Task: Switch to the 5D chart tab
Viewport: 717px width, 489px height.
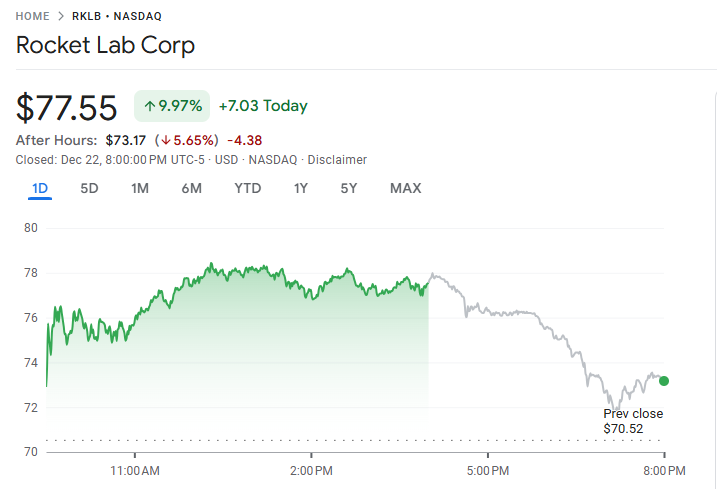Action: [89, 188]
